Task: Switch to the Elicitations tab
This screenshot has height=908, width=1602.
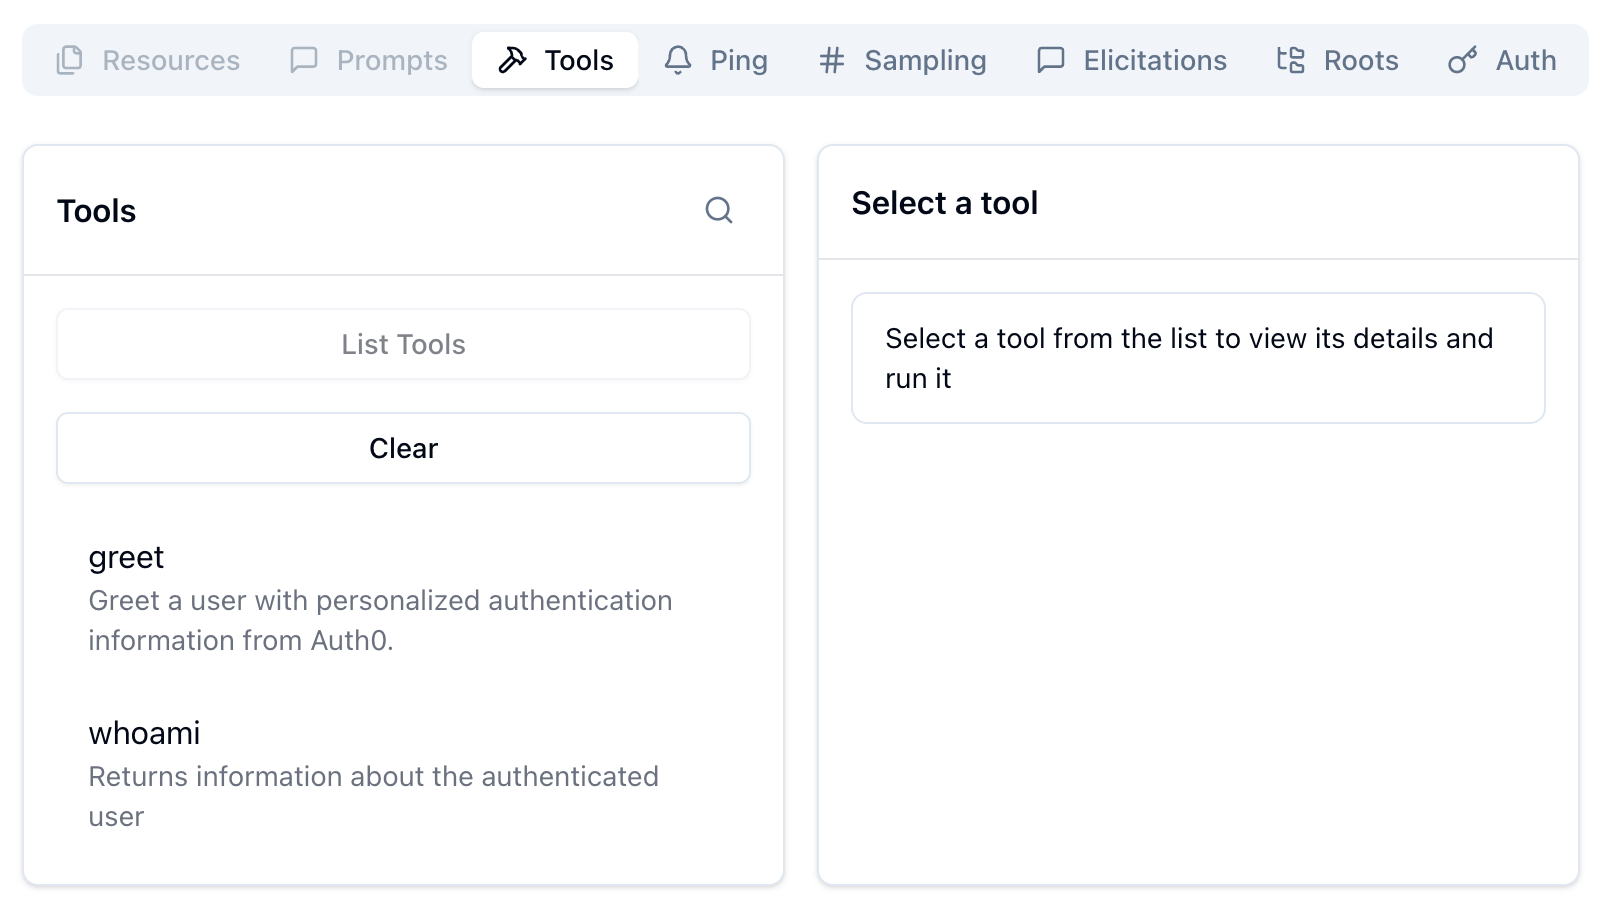Action: point(1132,60)
